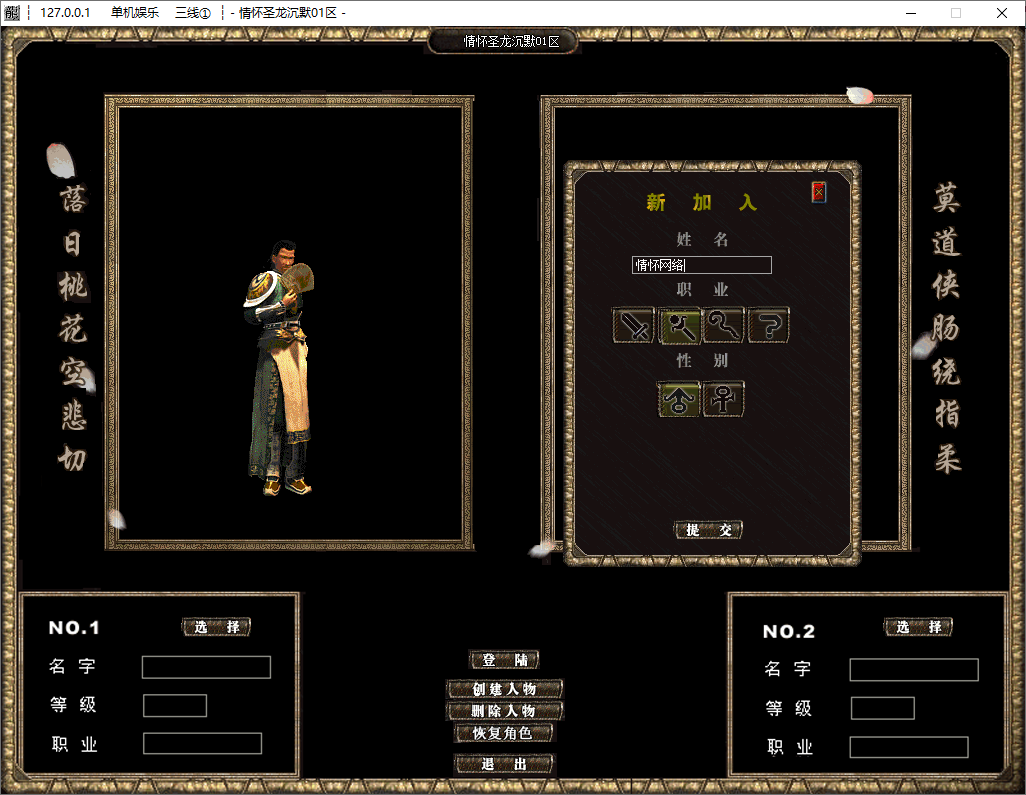
Task: Click NO.2 名字 name field
Action: coord(914,670)
